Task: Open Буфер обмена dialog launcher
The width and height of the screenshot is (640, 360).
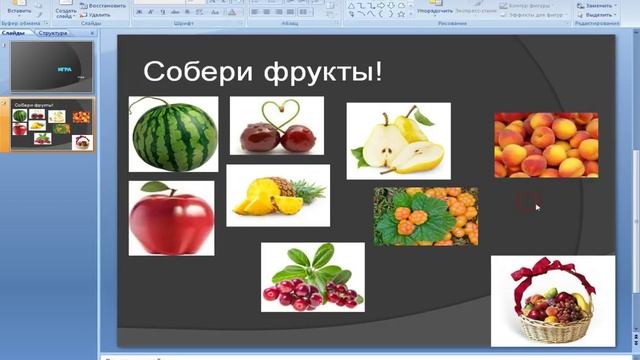Action: (x=46, y=23)
